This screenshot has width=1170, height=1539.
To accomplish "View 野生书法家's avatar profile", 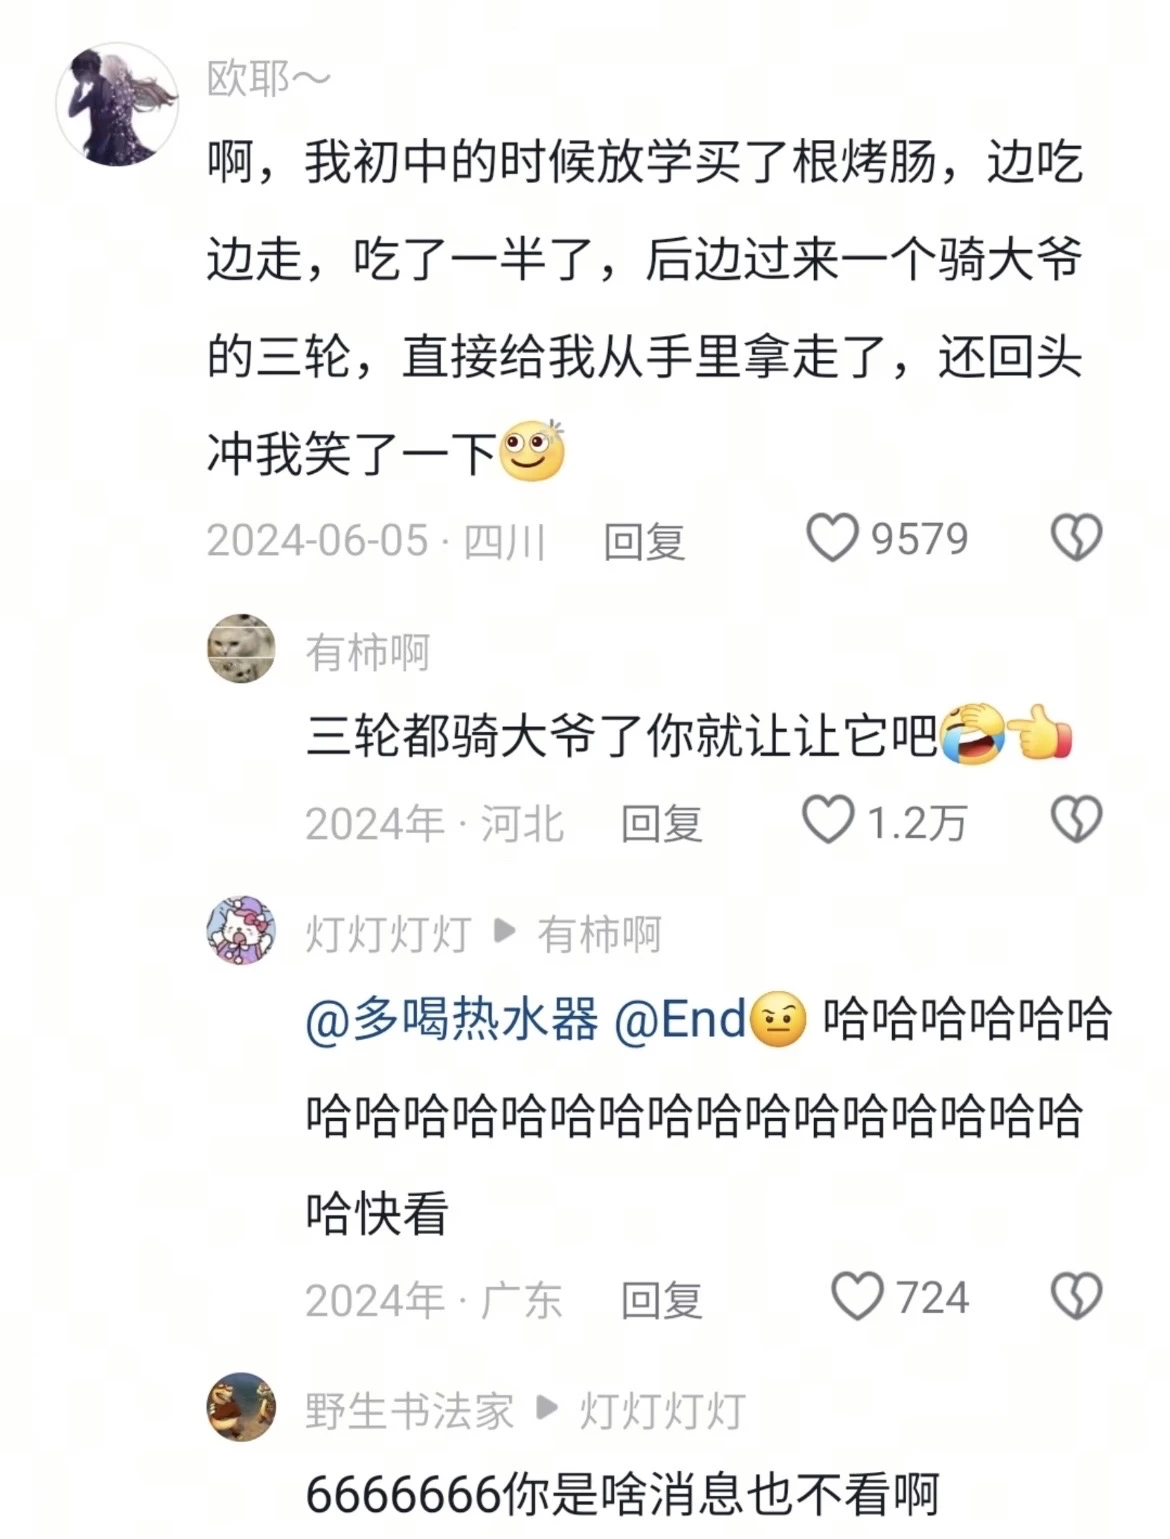I will click(x=241, y=1407).
